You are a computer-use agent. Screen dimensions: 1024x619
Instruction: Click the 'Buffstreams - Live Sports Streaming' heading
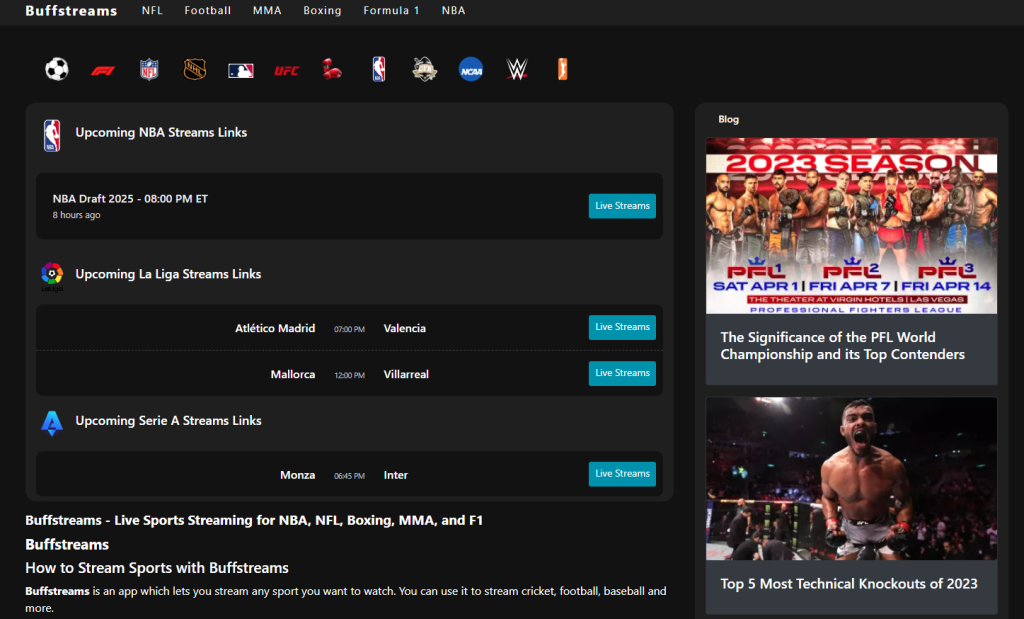point(254,520)
